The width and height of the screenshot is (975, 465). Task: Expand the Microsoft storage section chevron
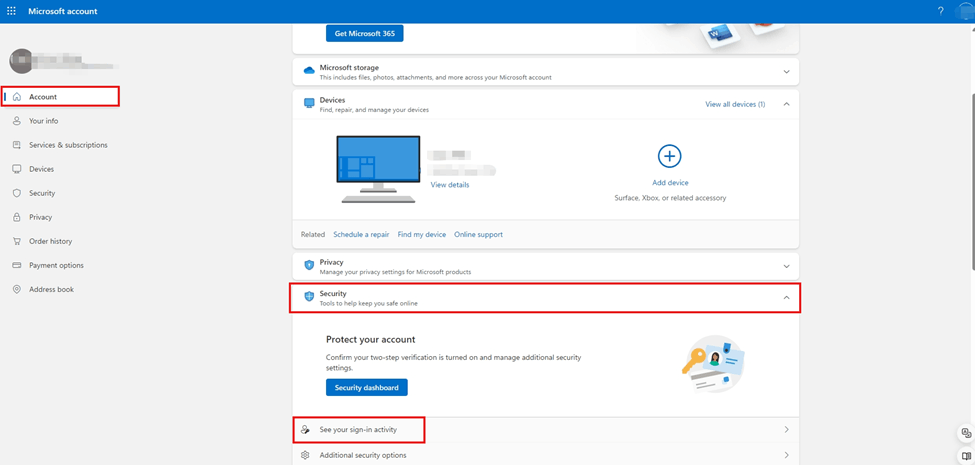tap(787, 72)
